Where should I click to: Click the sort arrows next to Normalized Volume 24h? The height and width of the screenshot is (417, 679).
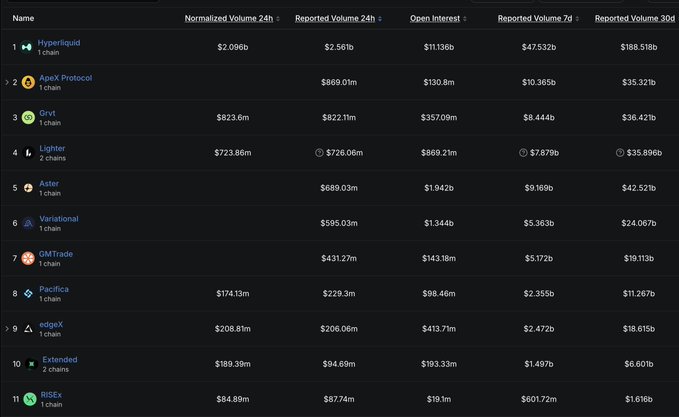(278, 19)
